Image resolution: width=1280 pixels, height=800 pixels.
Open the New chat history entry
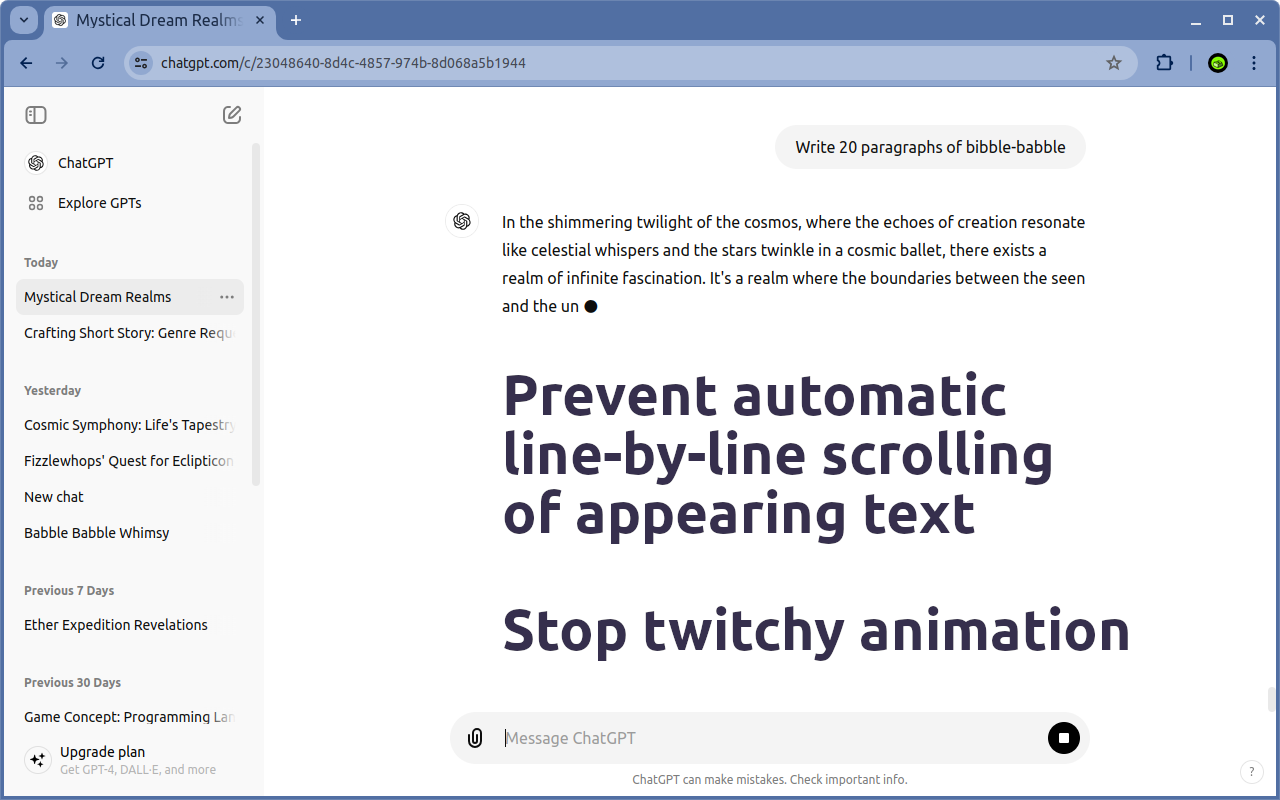tap(130, 497)
